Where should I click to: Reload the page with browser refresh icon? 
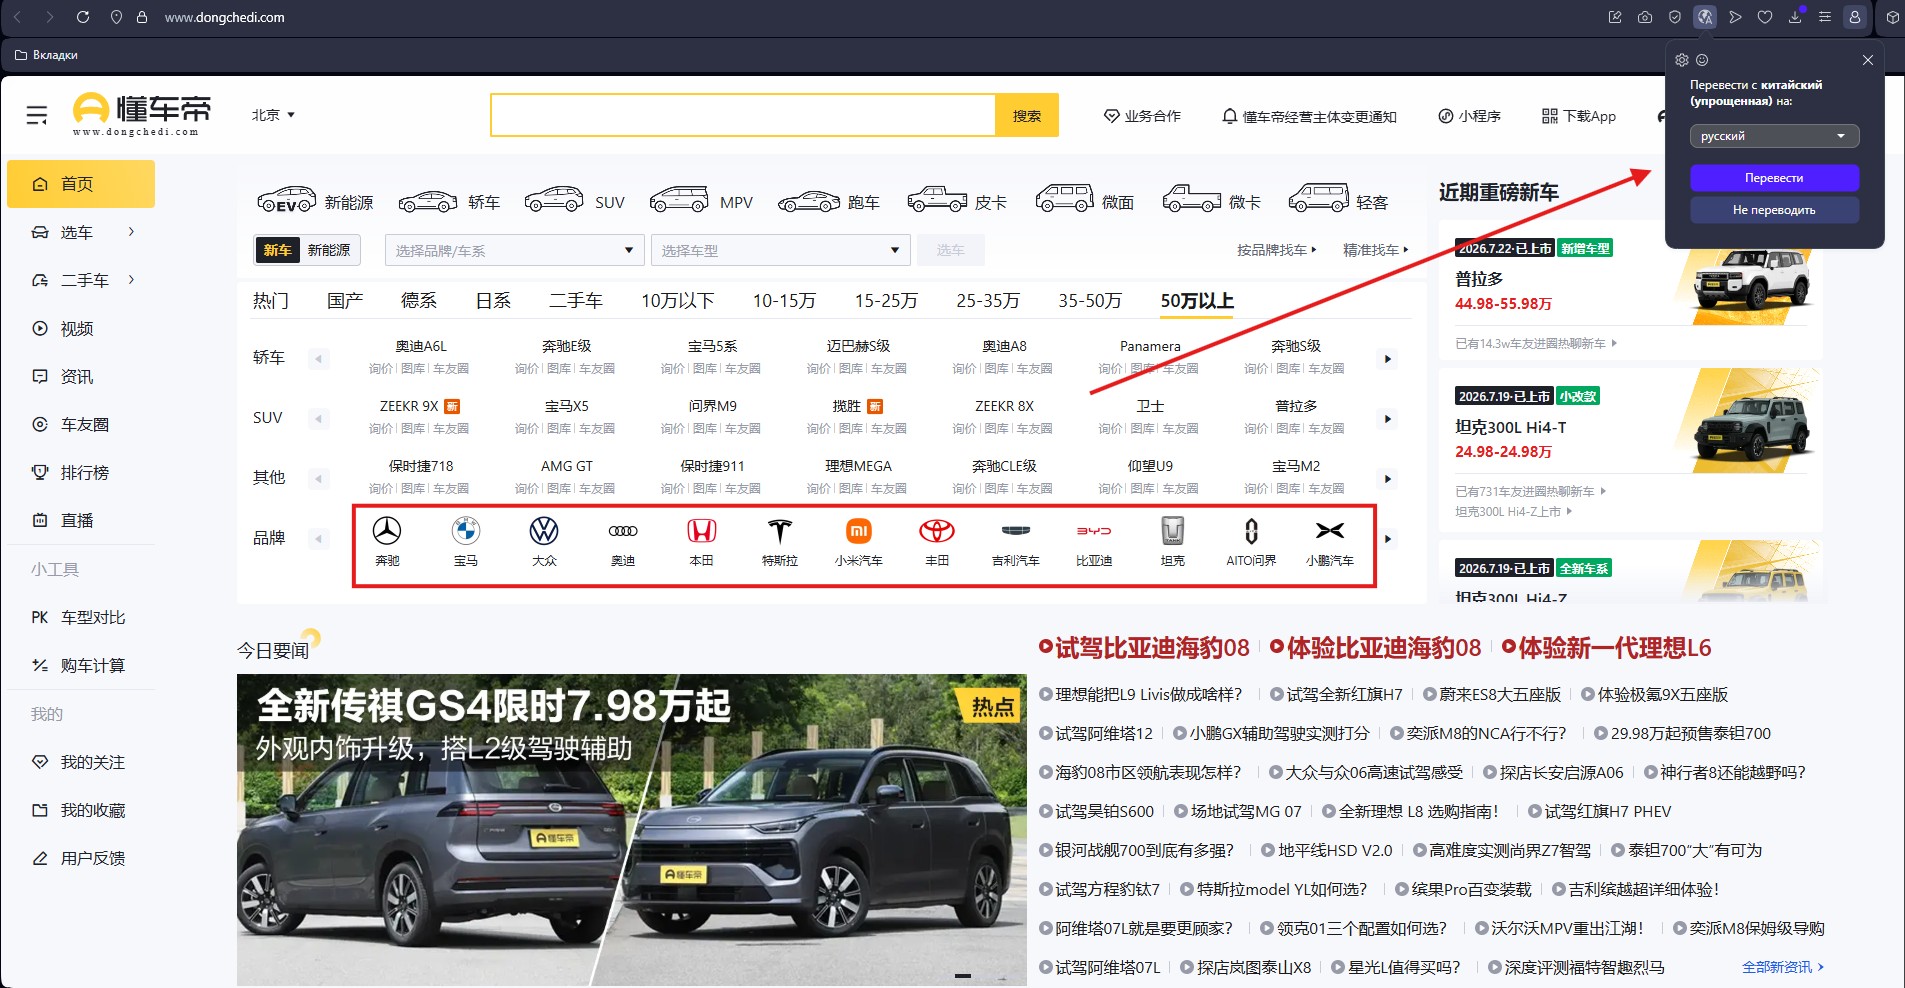pyautogui.click(x=83, y=17)
